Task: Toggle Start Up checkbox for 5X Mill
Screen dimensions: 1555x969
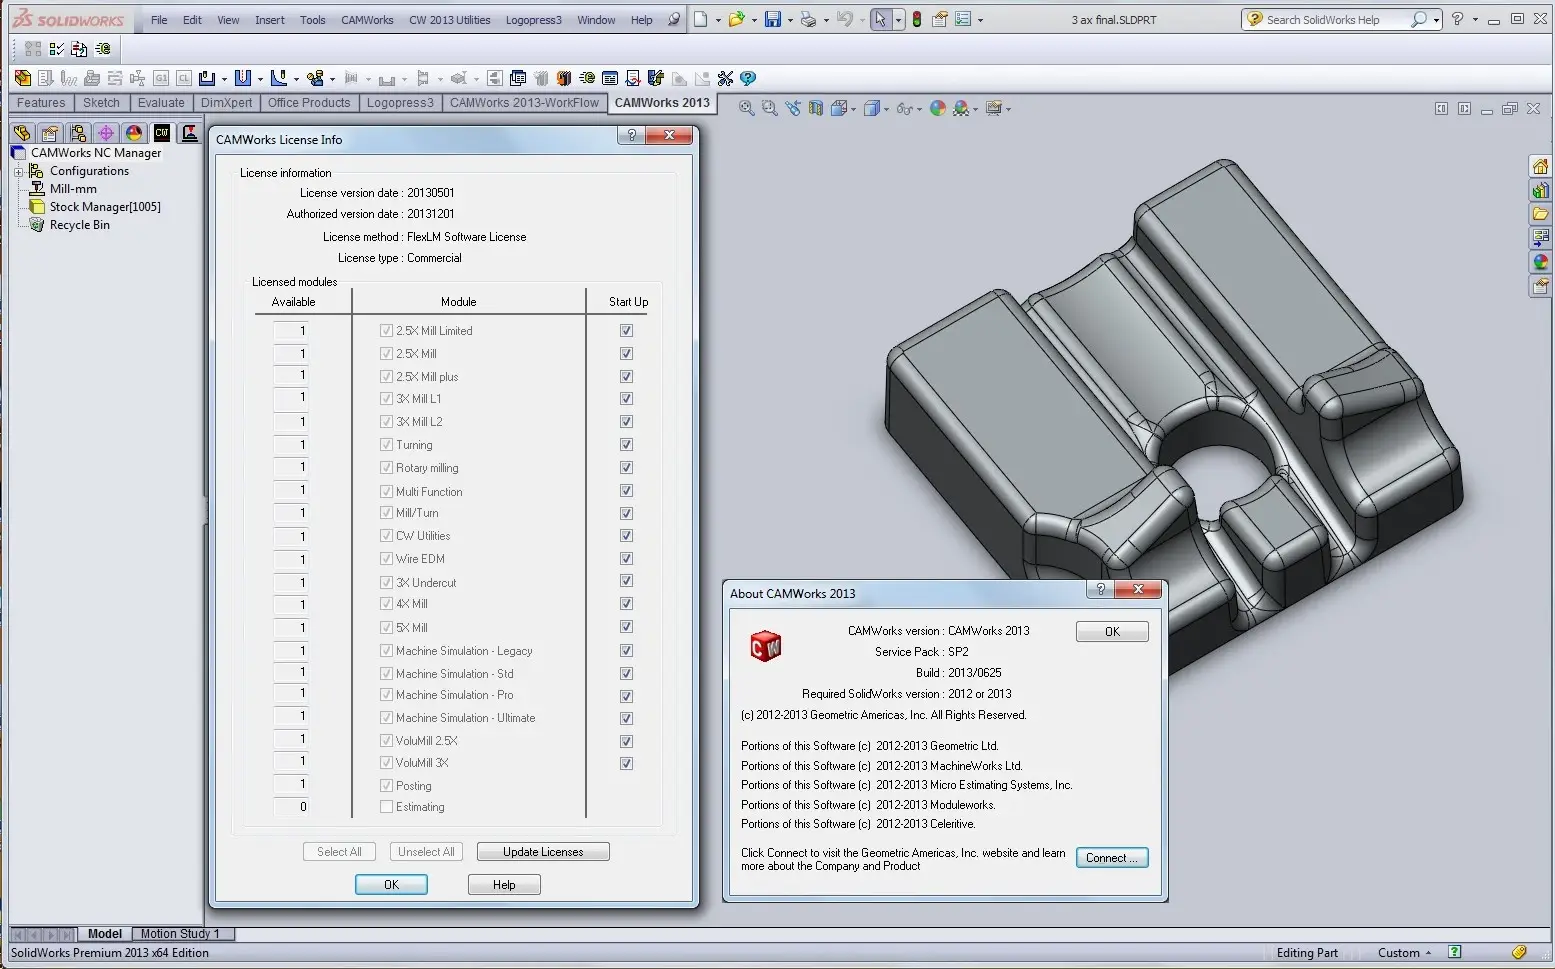Action: (x=626, y=627)
